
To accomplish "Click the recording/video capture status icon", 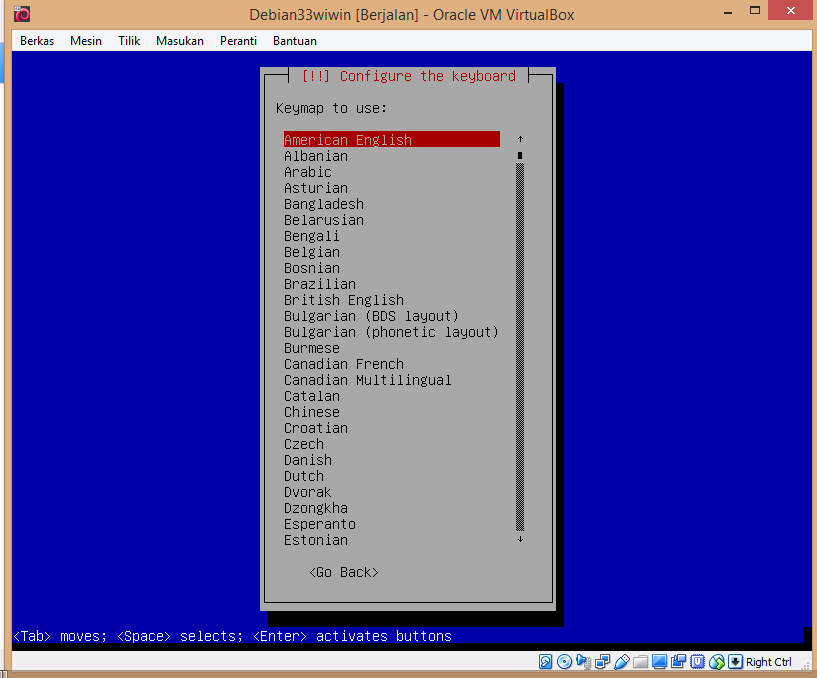I will click(x=678, y=662).
